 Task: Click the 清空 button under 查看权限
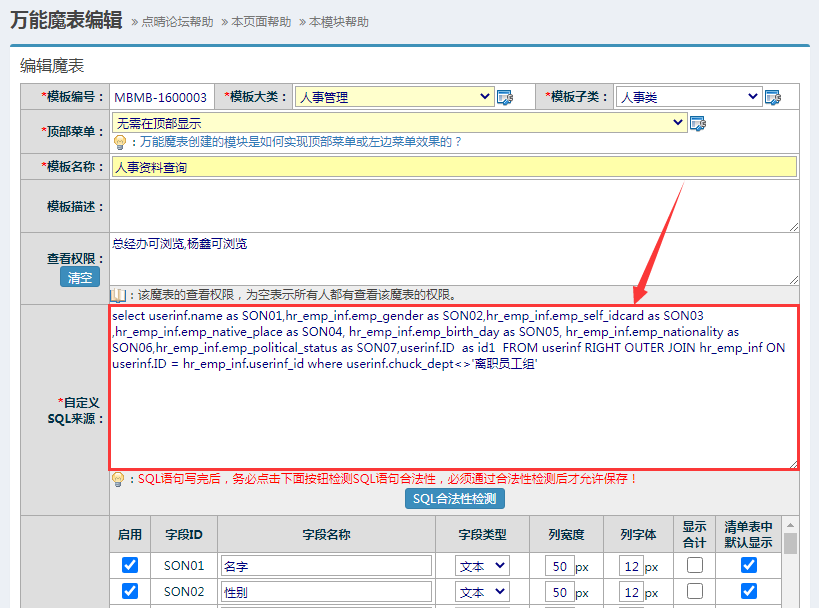point(80,278)
